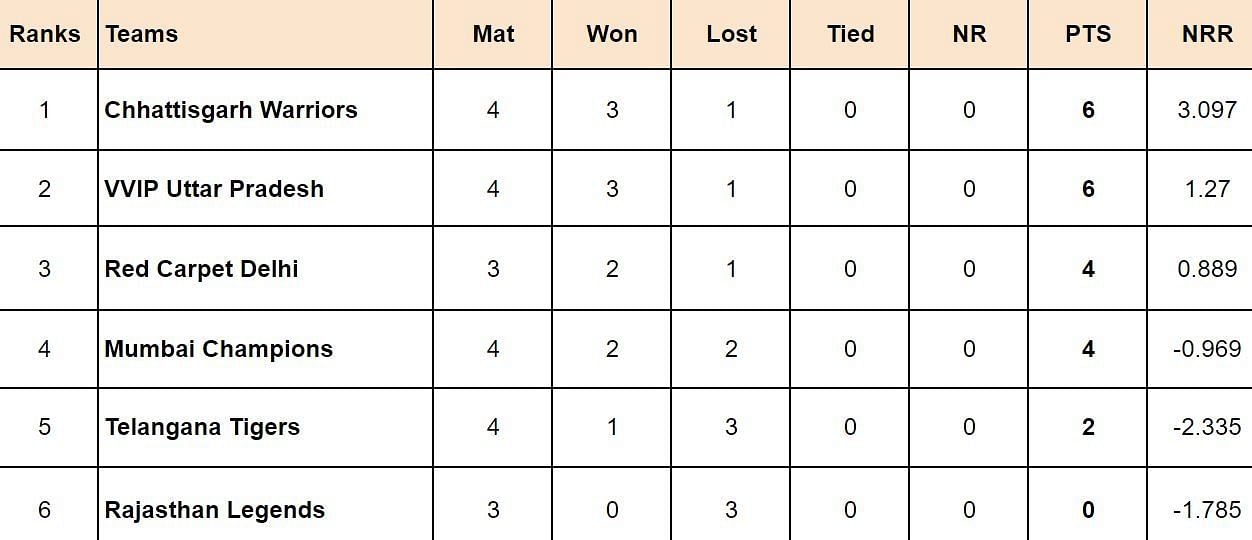Screen dimensions: 1252x540
Task: Click the Mumbai Champions team name
Action: (x=219, y=349)
